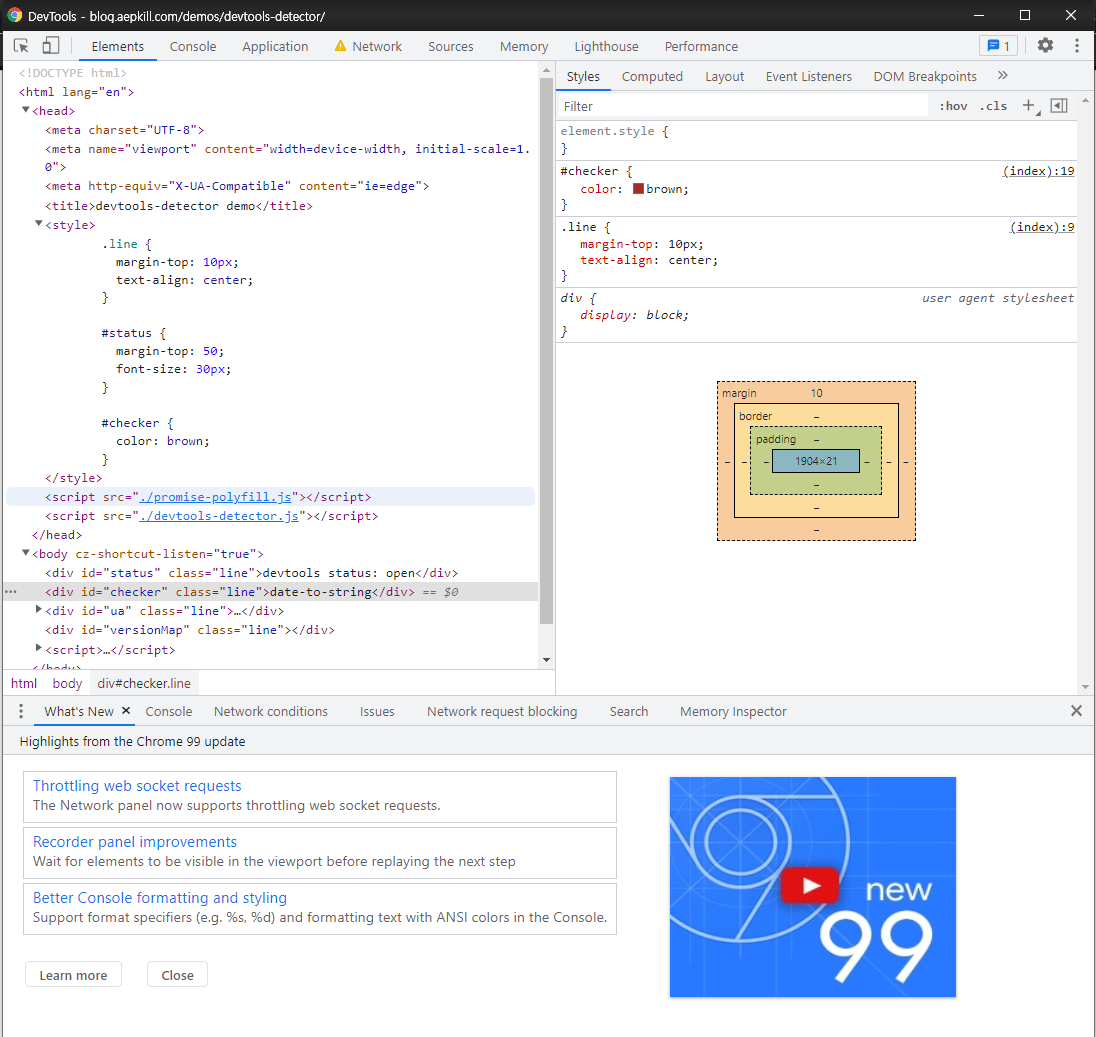
Task: Open Throttling web socket requests link
Action: tap(137, 785)
